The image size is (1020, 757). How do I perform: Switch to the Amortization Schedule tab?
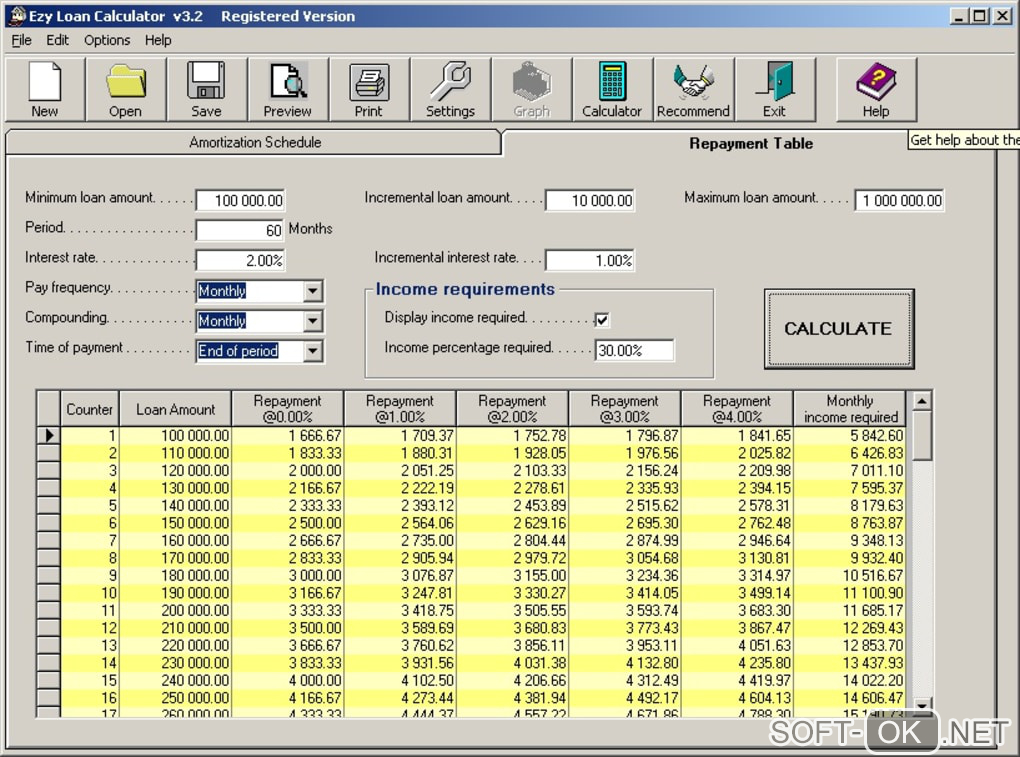click(x=254, y=142)
